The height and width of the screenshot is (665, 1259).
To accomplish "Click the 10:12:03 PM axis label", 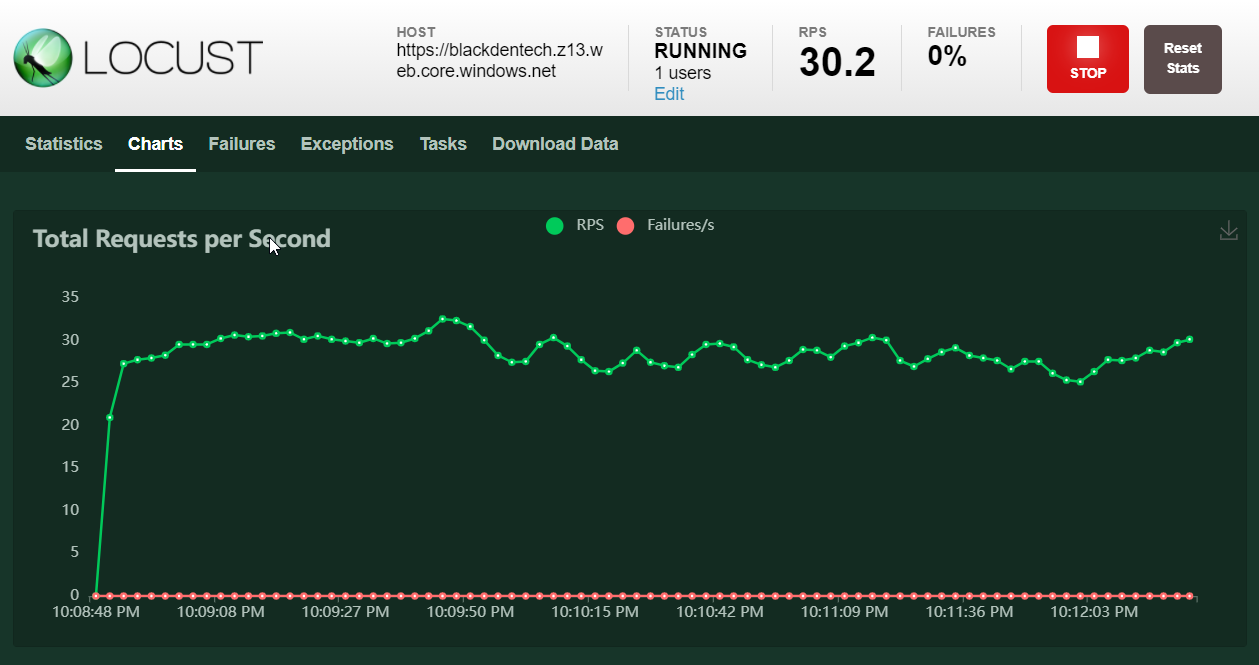I will (x=1094, y=612).
